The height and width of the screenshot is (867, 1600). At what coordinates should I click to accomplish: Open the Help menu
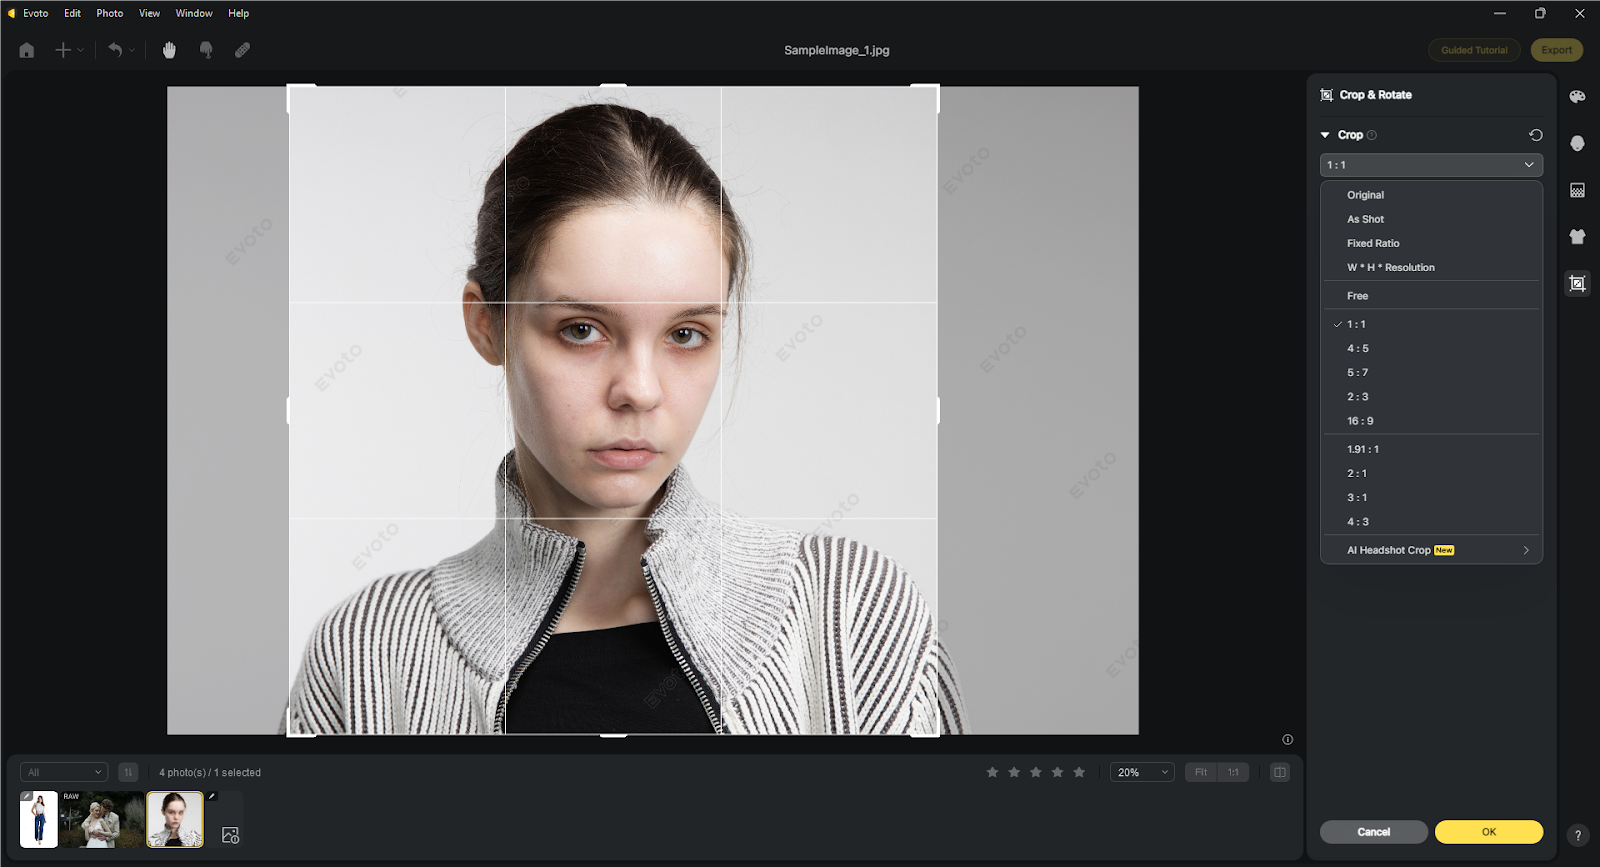tap(238, 13)
